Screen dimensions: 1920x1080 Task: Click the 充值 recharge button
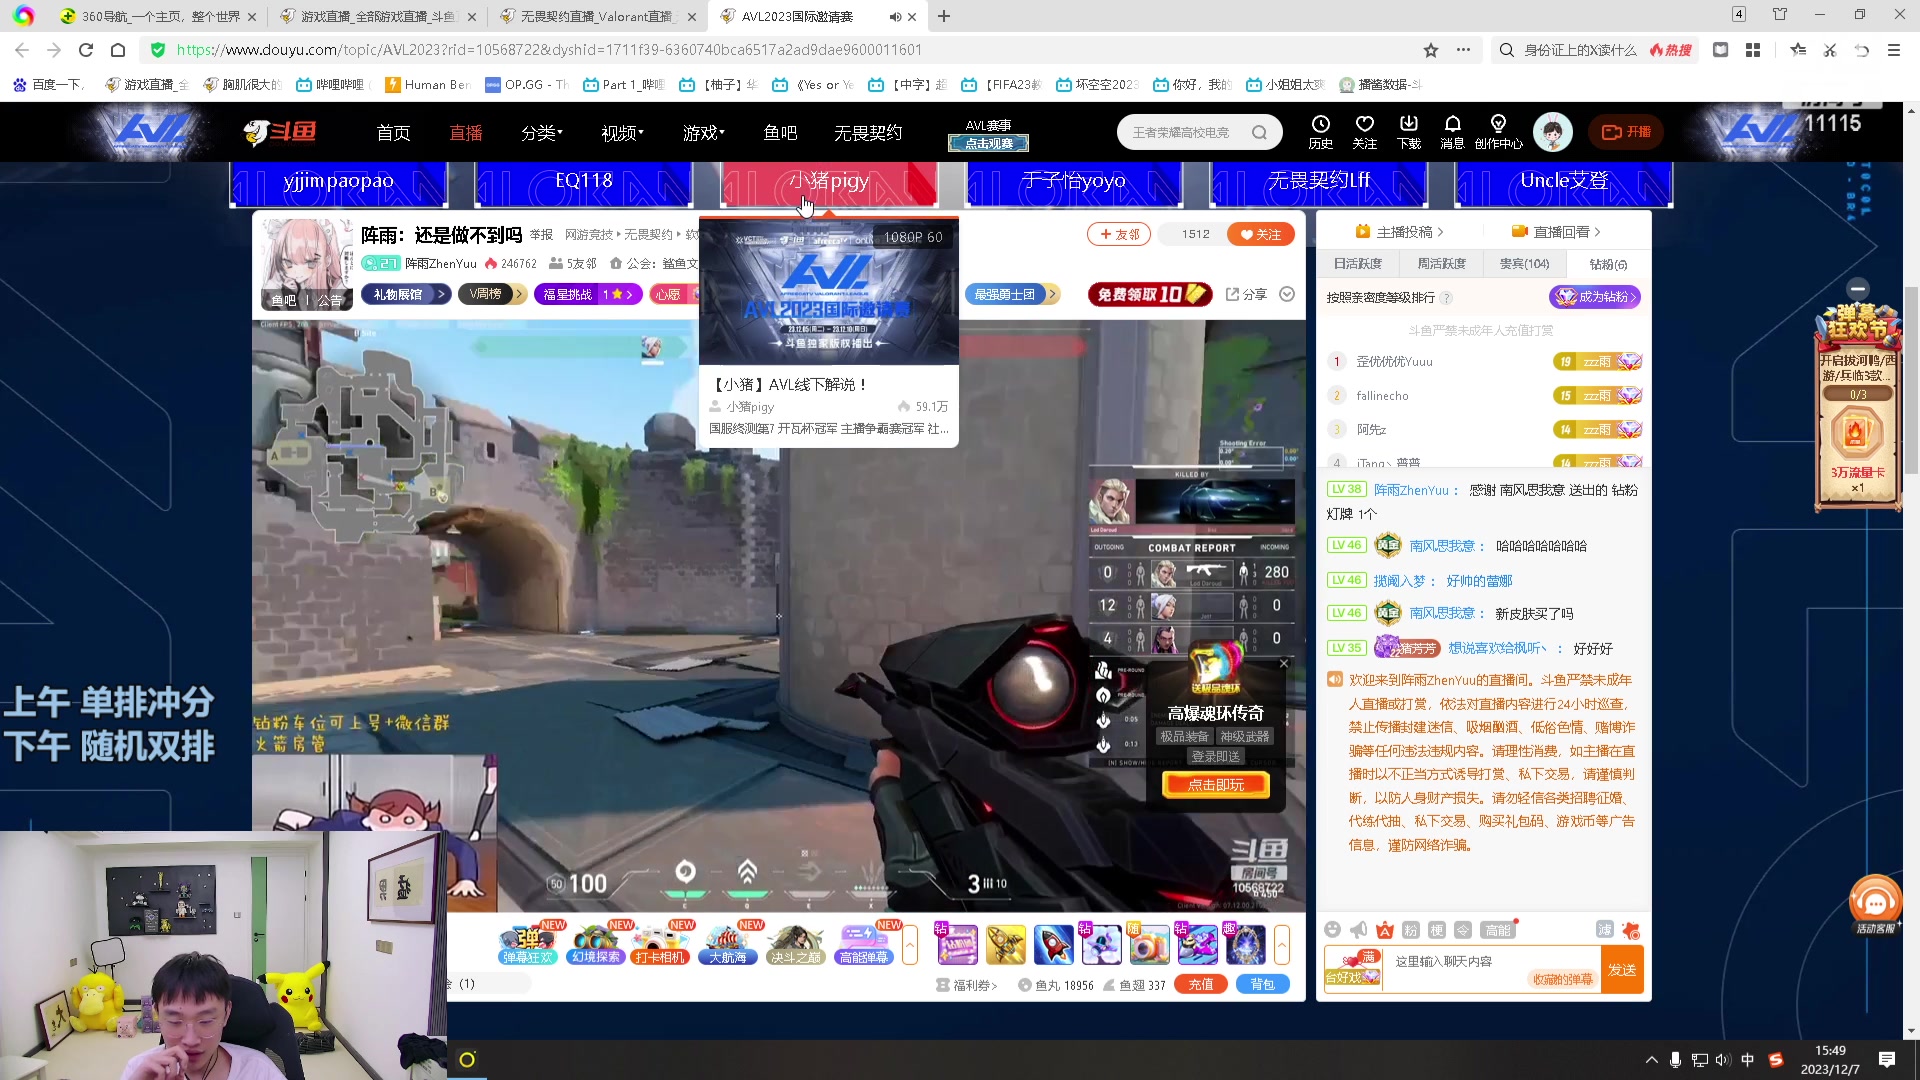[x=1201, y=985]
